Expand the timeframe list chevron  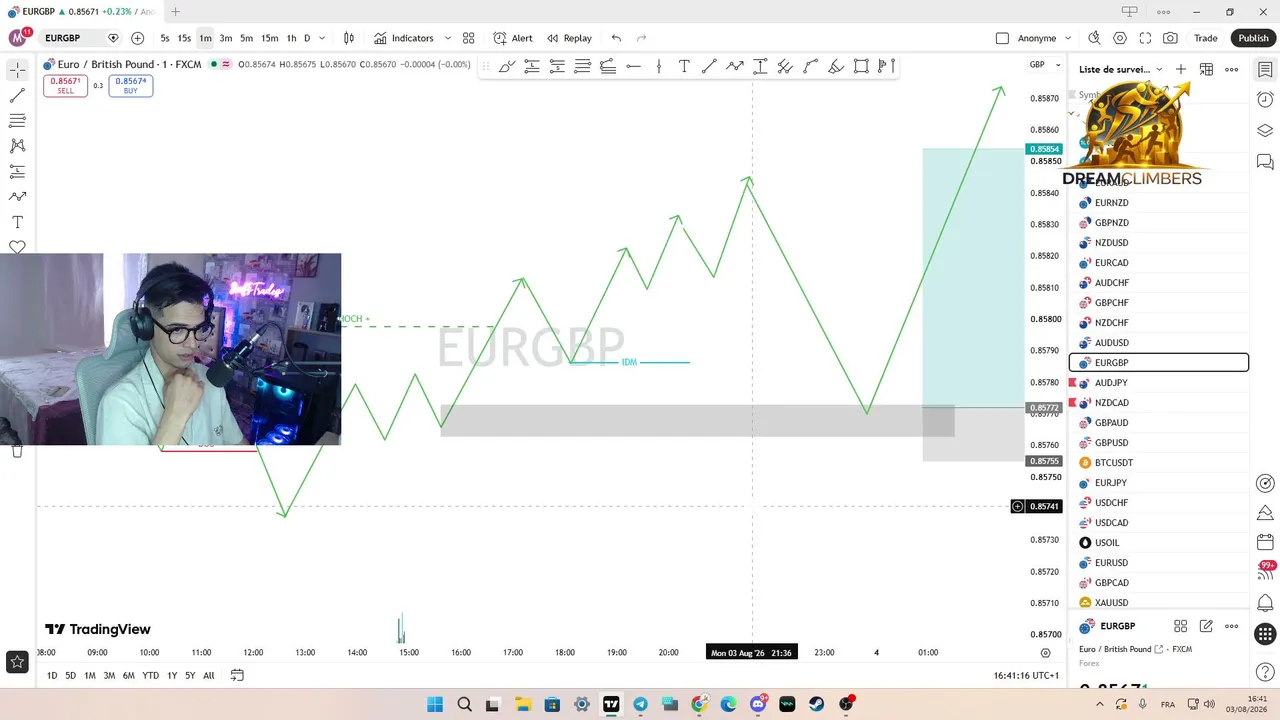pyautogui.click(x=322, y=38)
